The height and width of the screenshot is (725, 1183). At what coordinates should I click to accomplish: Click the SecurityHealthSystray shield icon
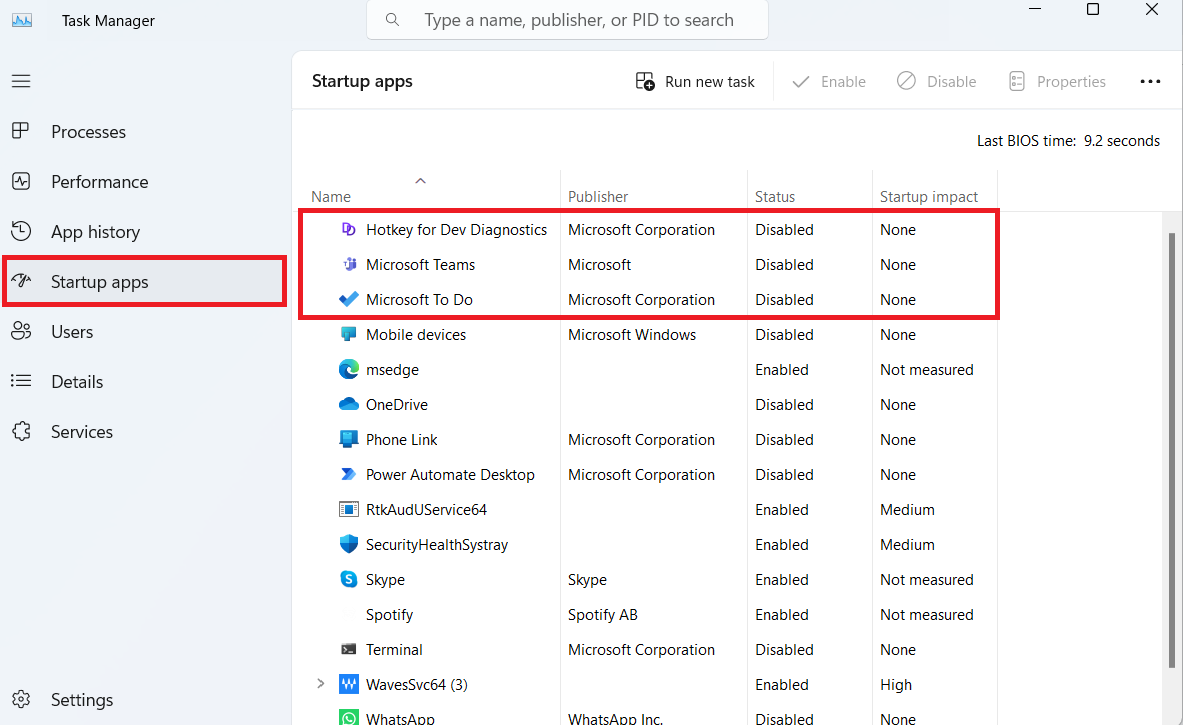349,544
